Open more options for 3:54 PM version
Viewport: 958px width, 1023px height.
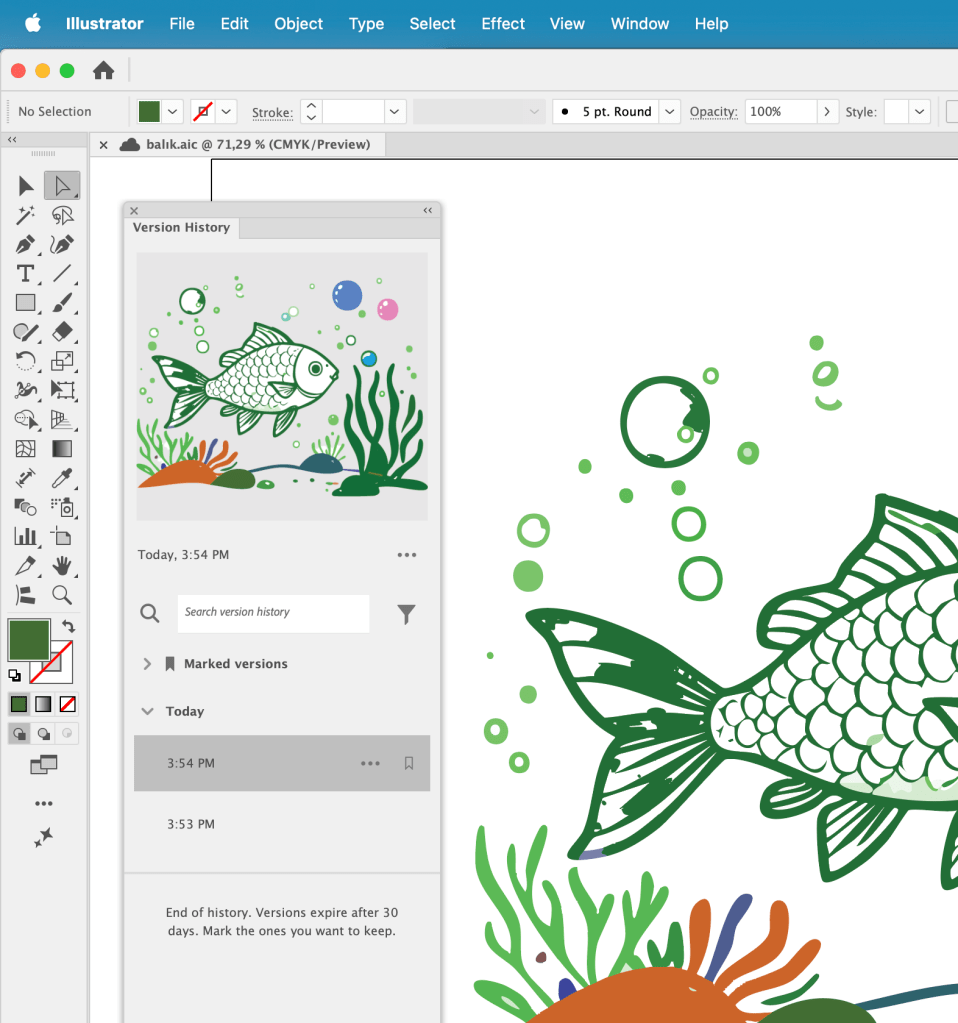click(370, 763)
